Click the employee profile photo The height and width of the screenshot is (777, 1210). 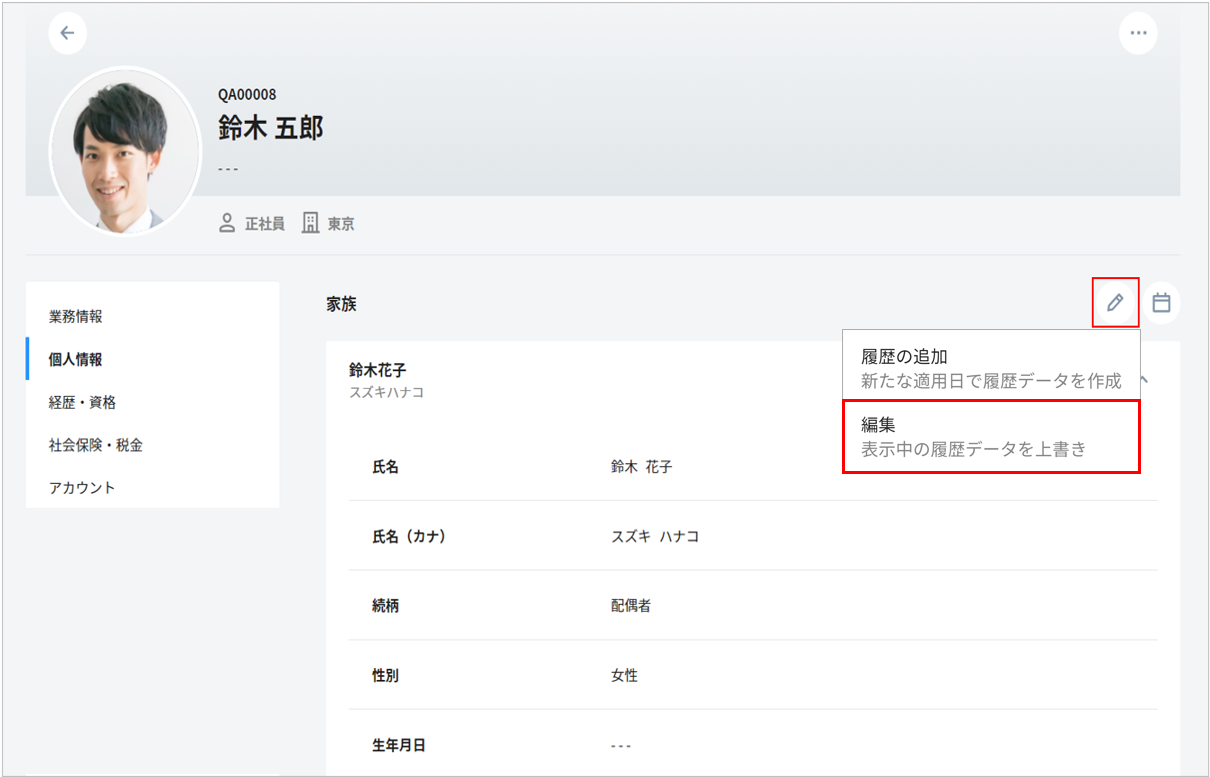124,151
